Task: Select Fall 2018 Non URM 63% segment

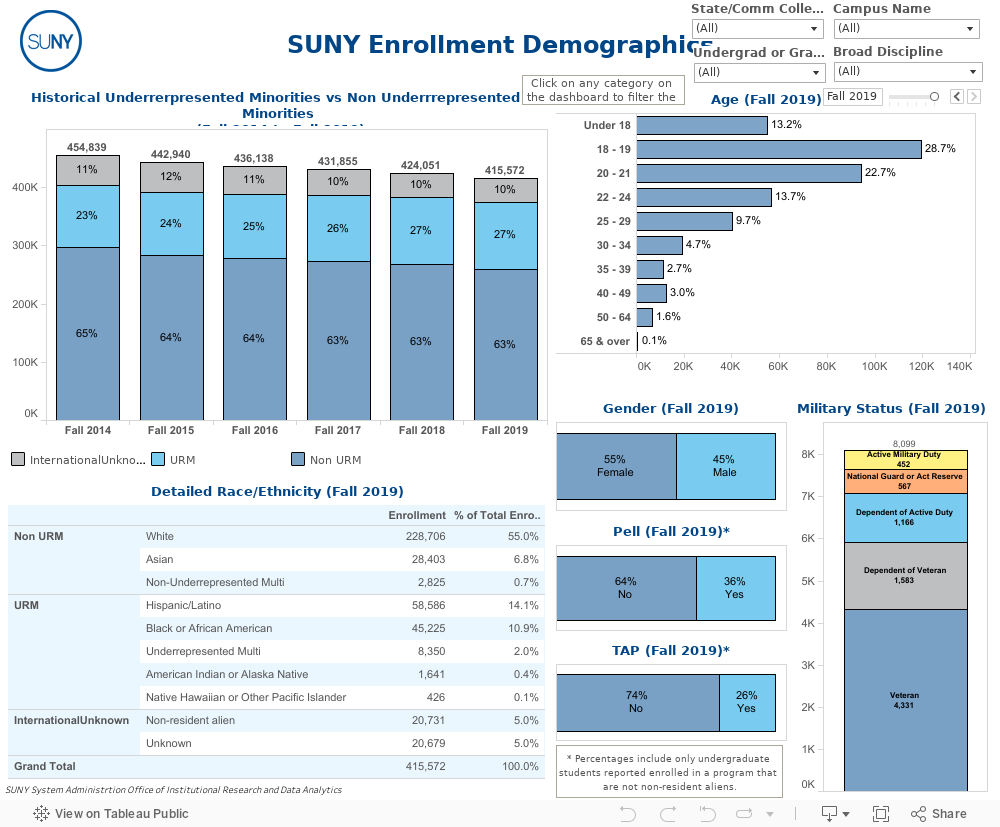Action: [422, 342]
